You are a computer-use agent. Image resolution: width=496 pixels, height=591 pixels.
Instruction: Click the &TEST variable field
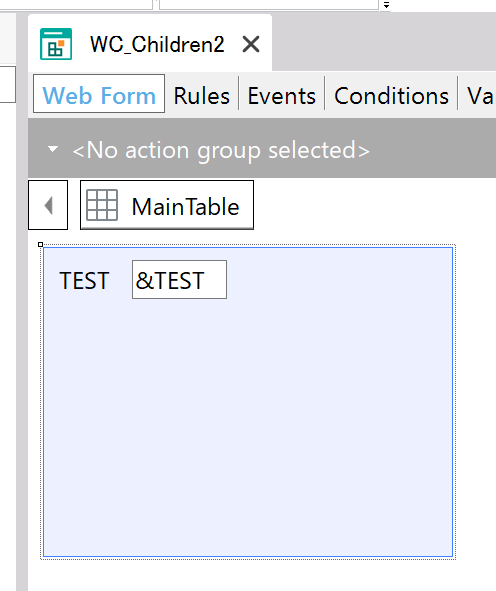(179, 280)
